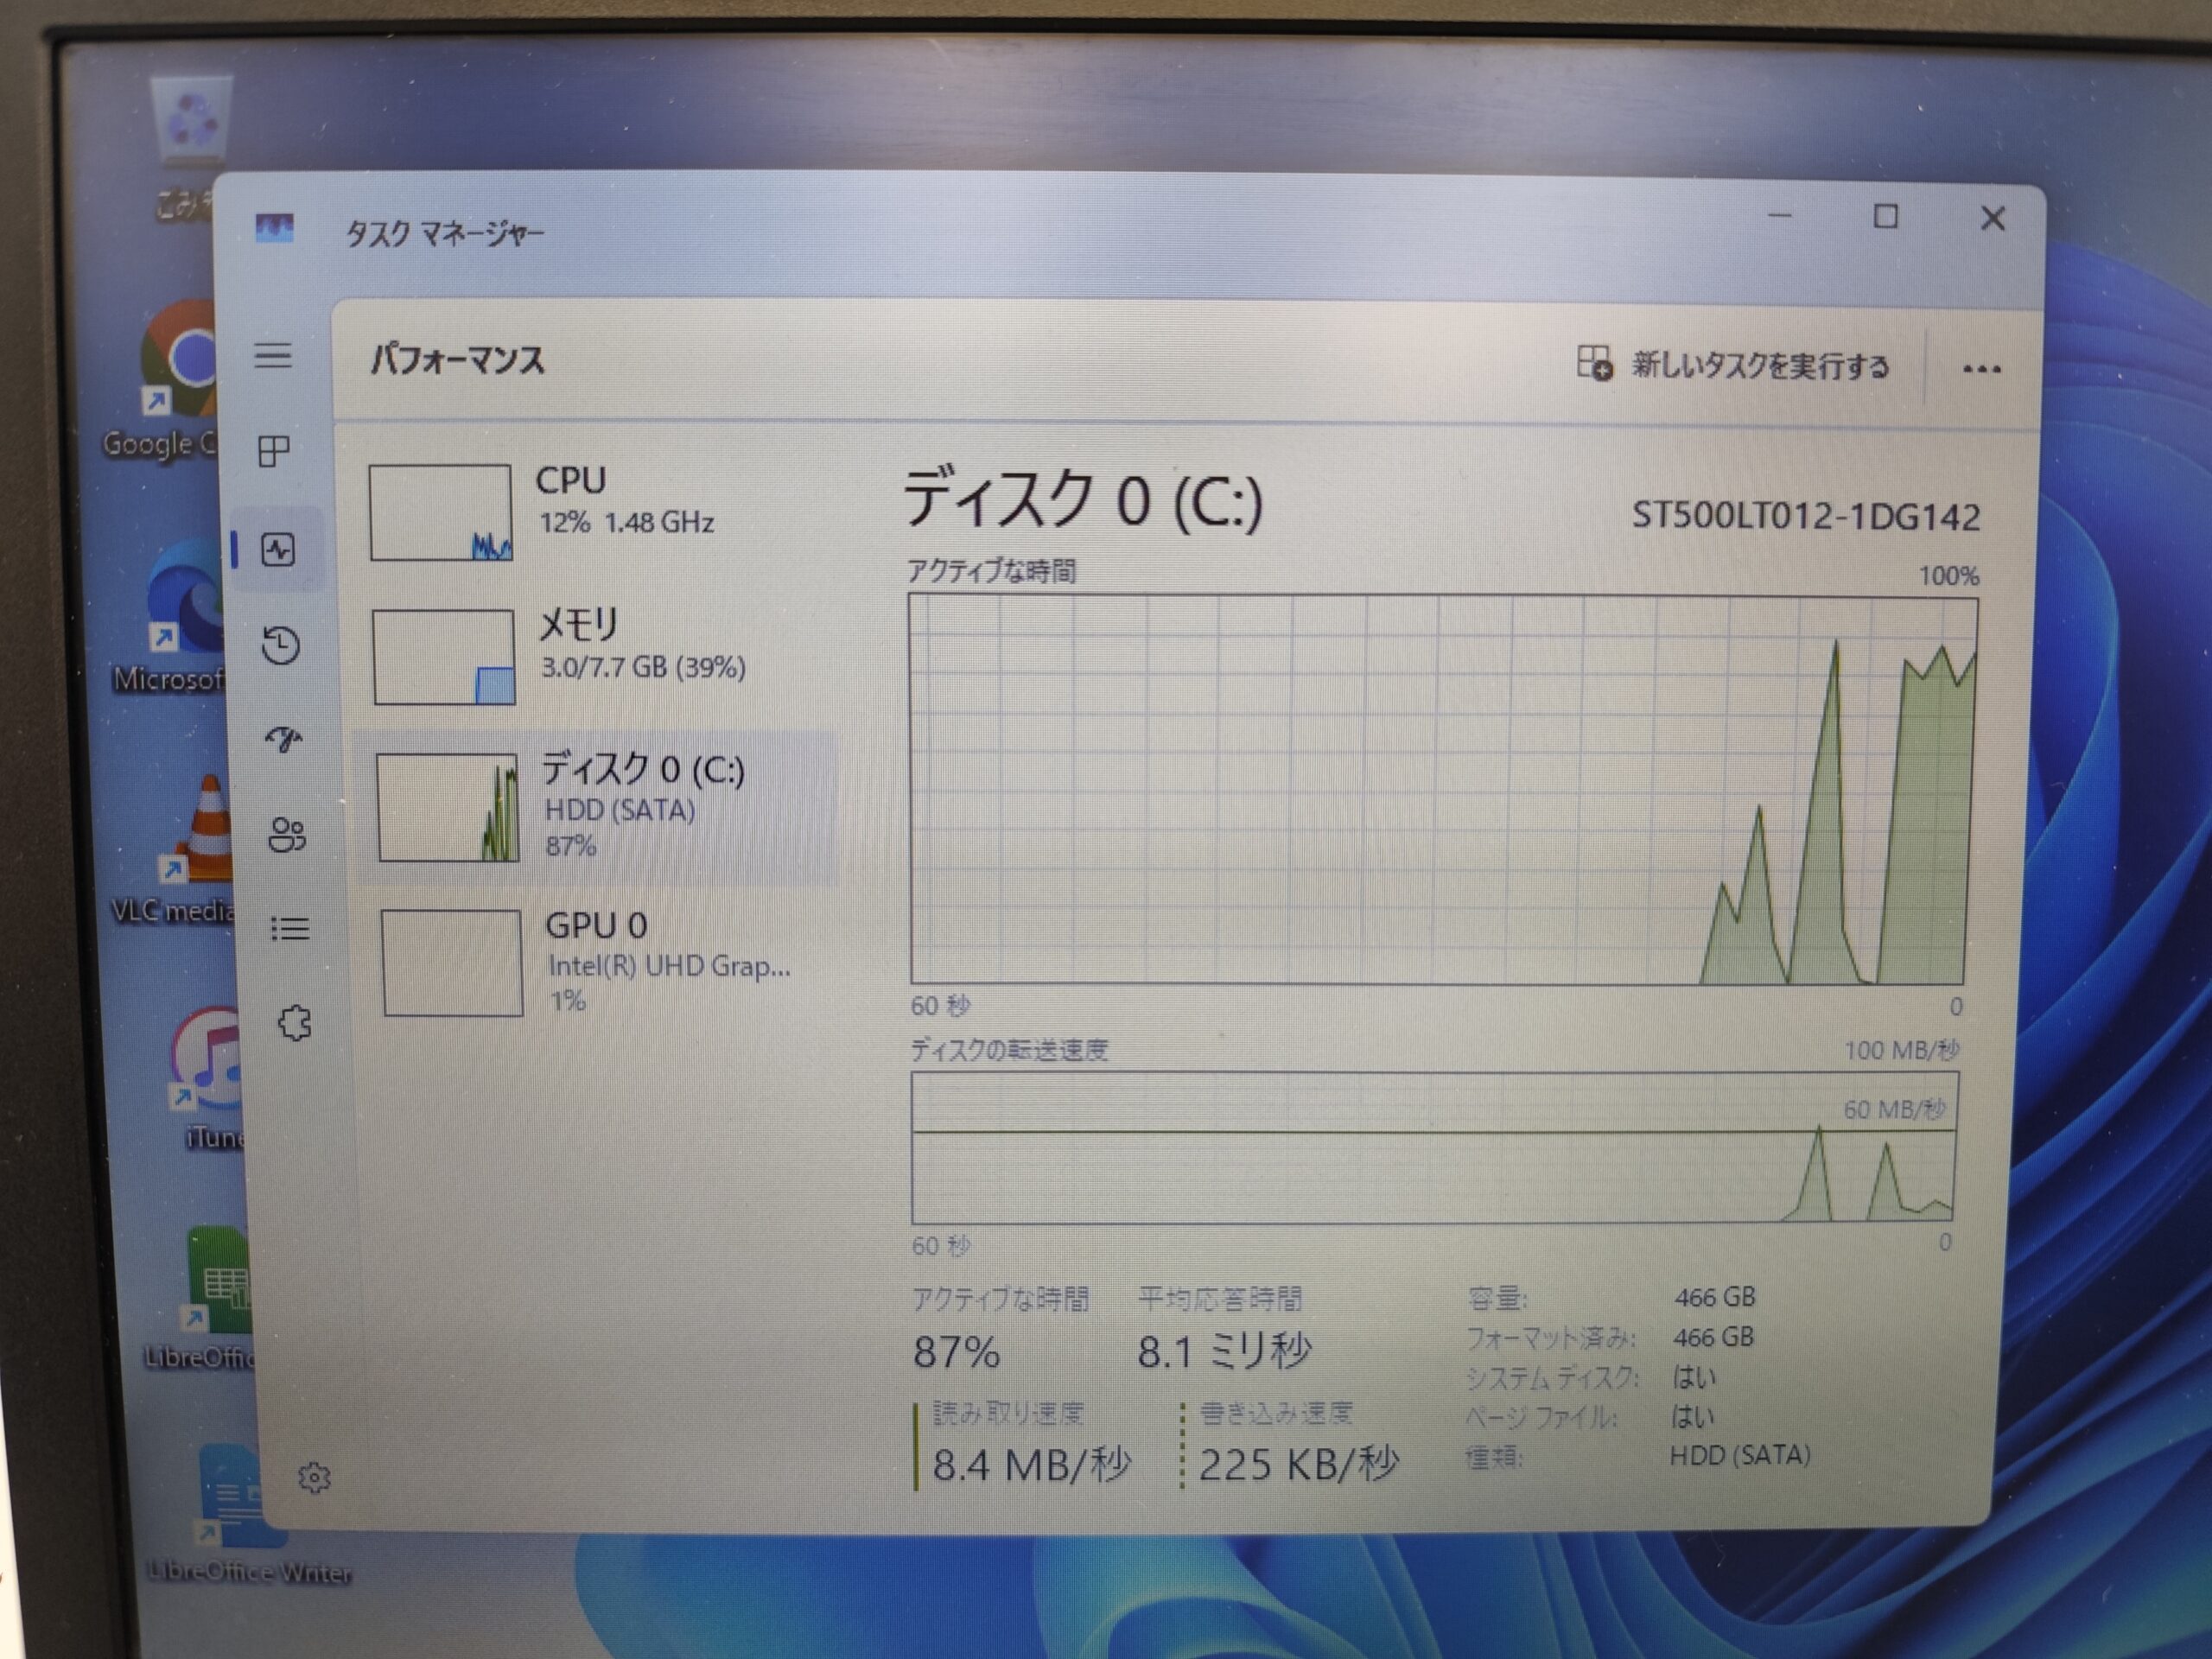Open the Details list icon
This screenshot has width=2212, height=1659.
(x=290, y=929)
